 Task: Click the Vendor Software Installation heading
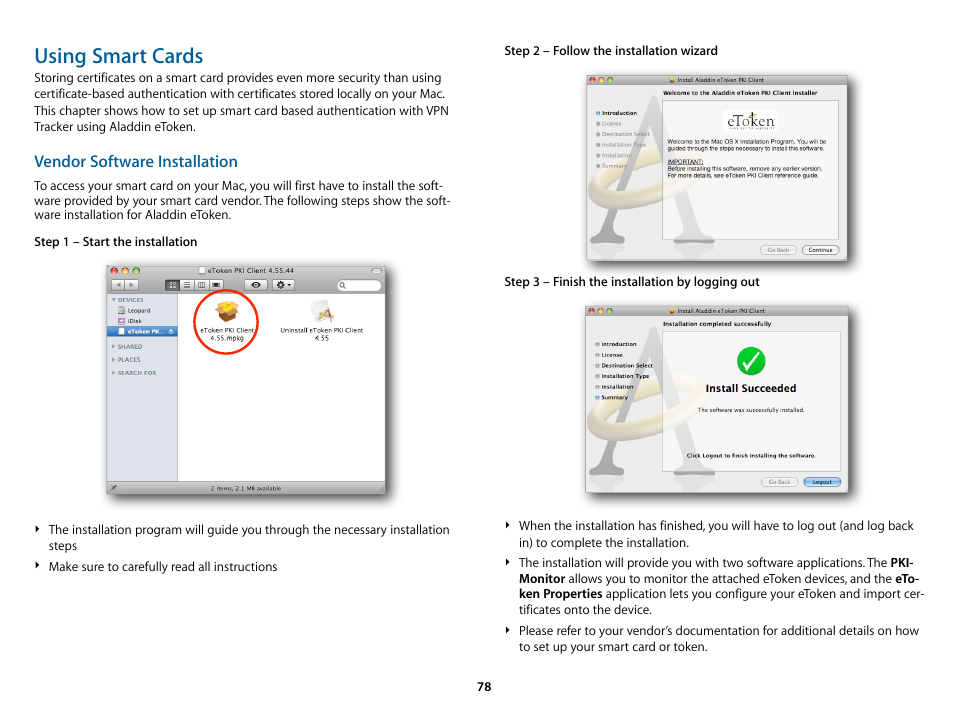[136, 161]
